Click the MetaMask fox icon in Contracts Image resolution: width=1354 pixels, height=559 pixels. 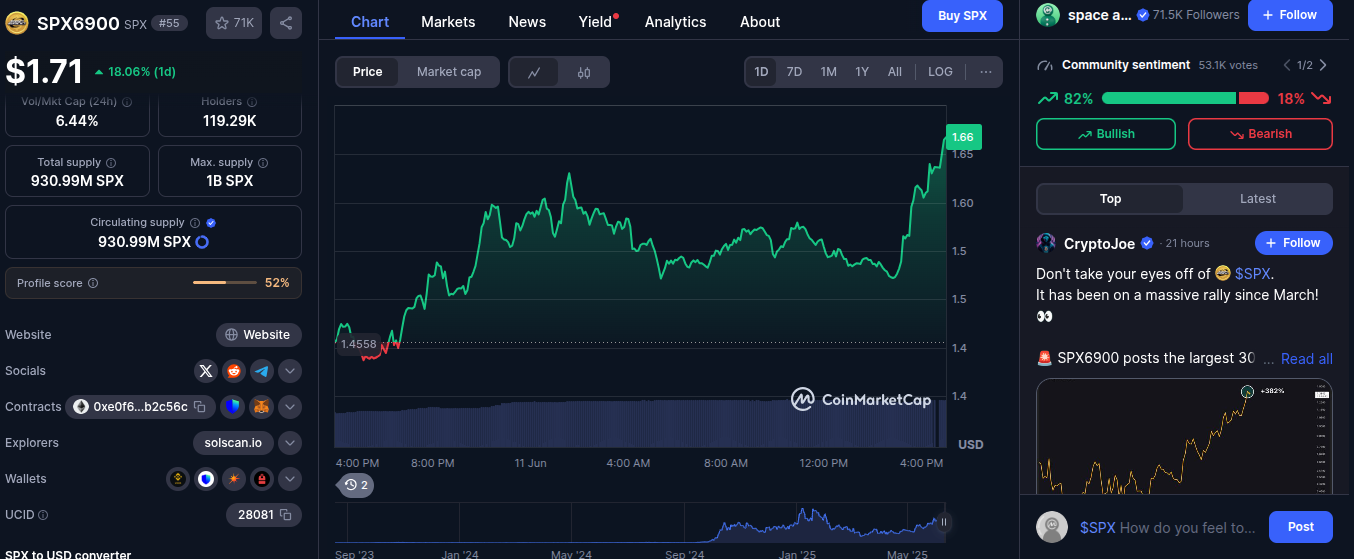(x=262, y=407)
